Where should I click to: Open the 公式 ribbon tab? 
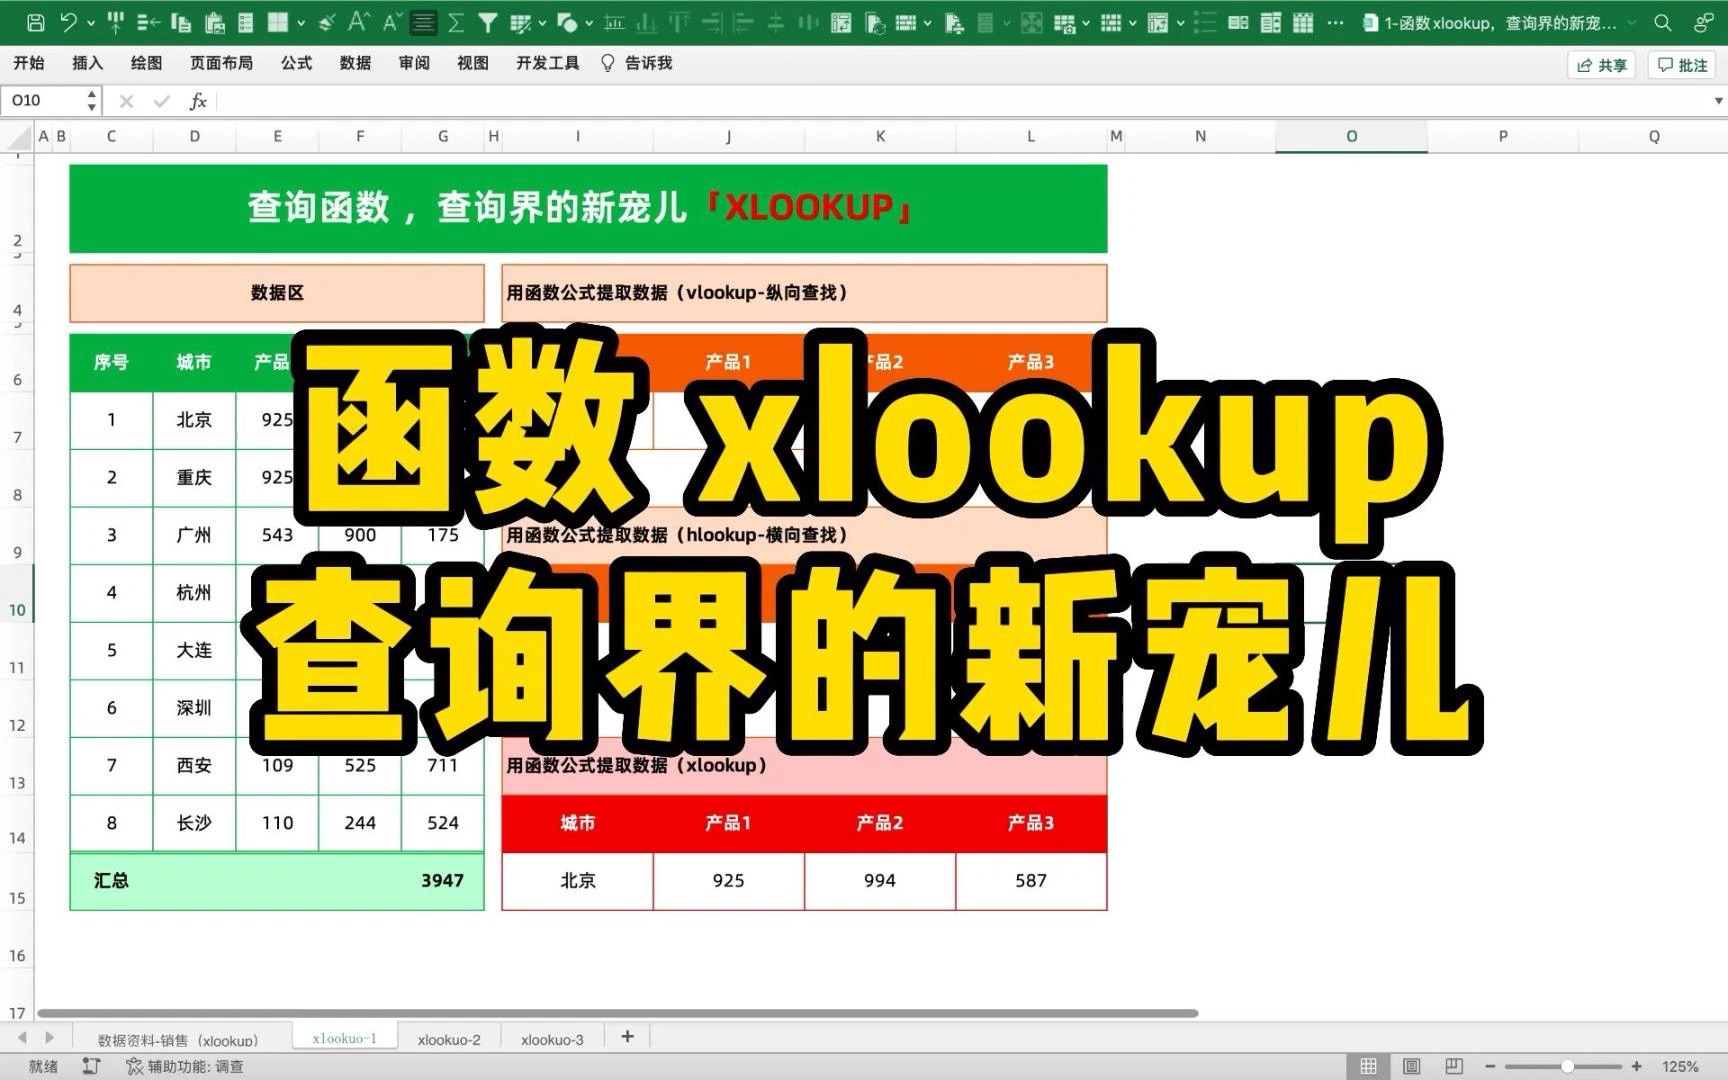(x=296, y=63)
